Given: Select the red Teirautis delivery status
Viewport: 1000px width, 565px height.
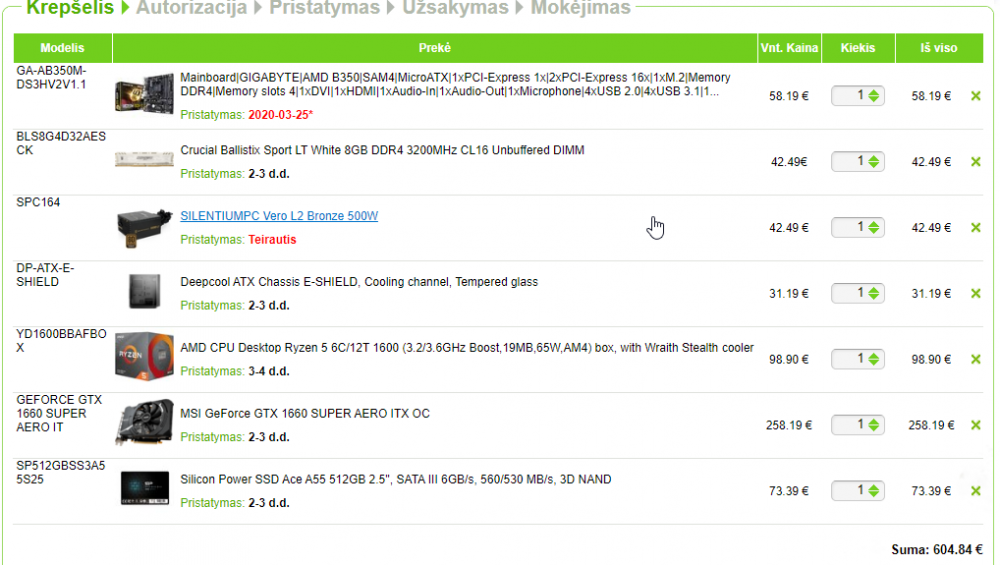Looking at the screenshot, I should point(272,240).
